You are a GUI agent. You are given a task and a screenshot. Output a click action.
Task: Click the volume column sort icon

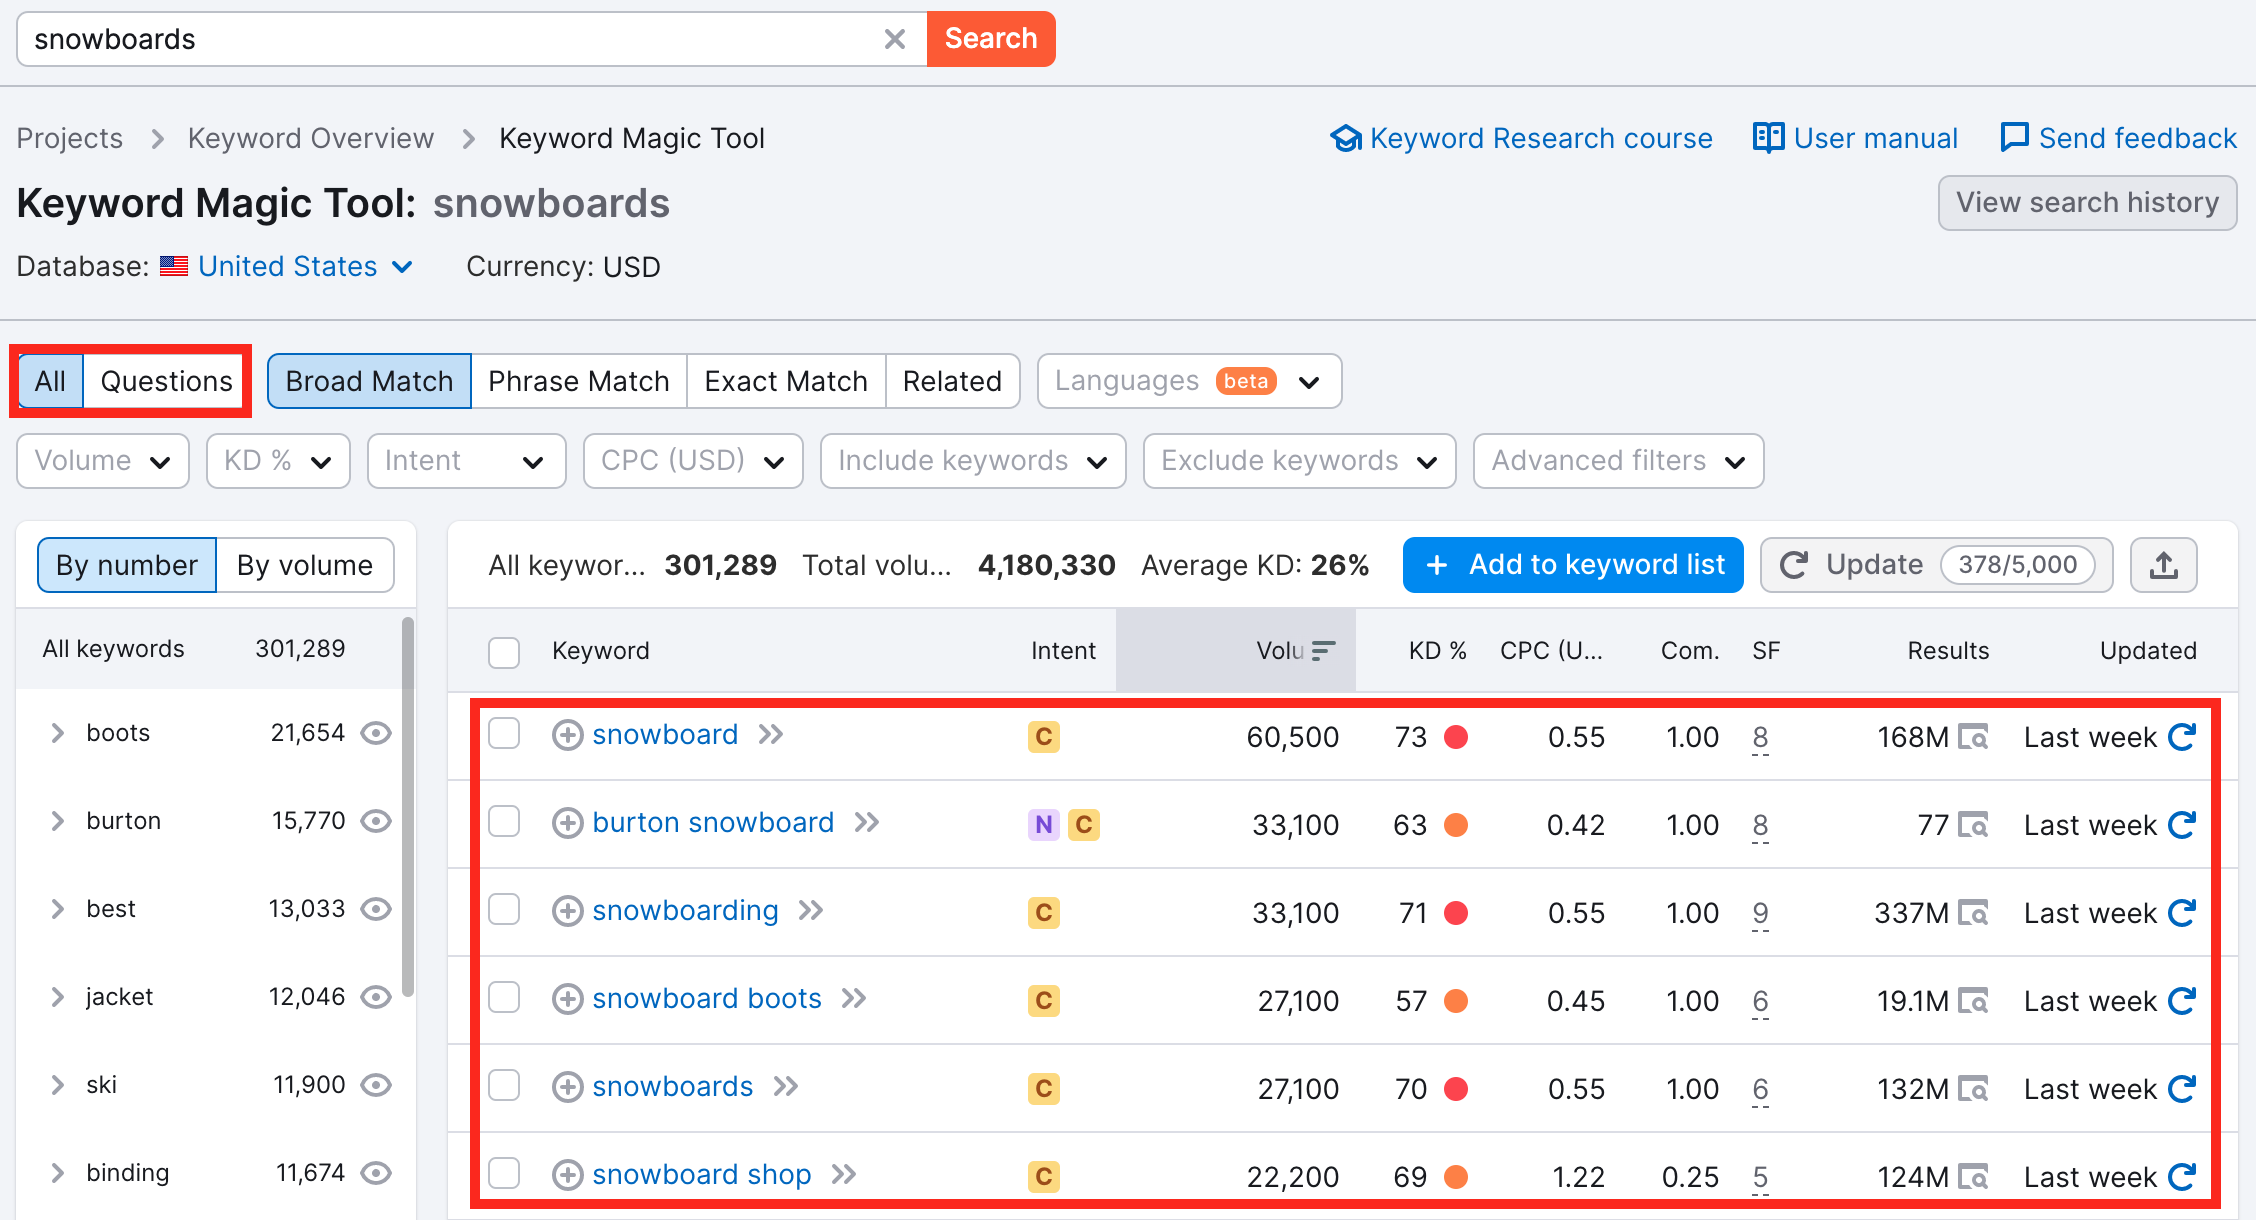coord(1323,651)
